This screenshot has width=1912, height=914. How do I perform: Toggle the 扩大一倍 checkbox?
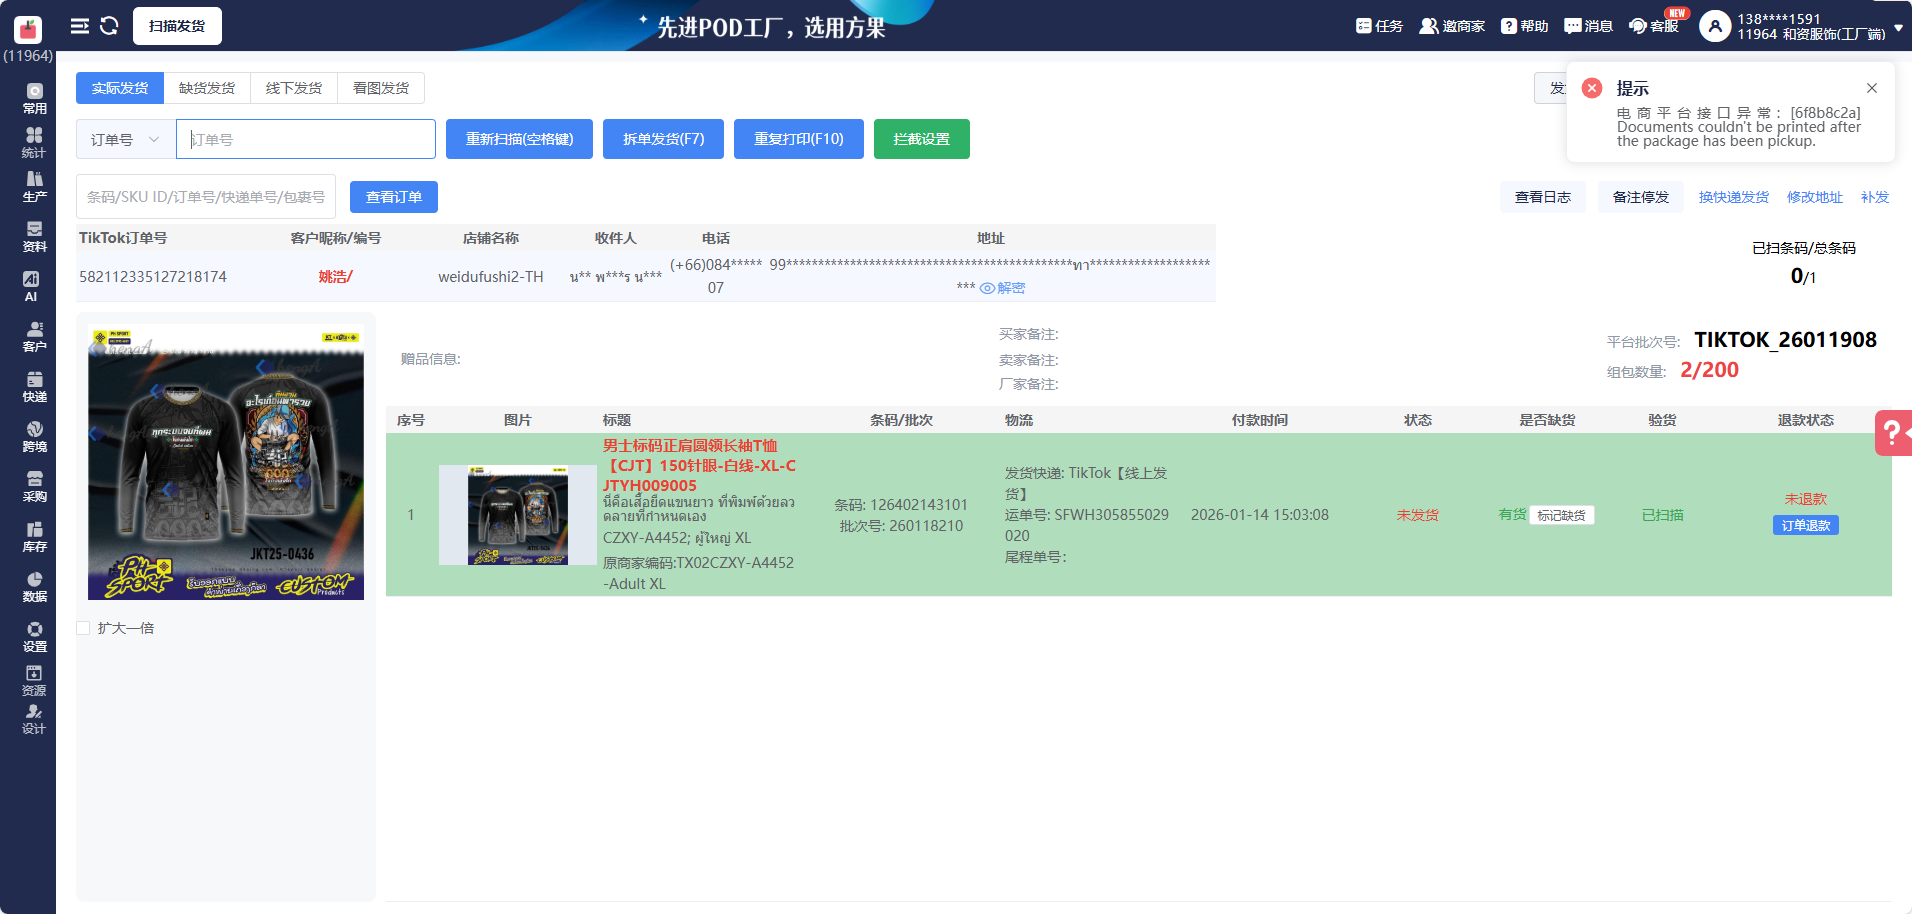[x=83, y=628]
